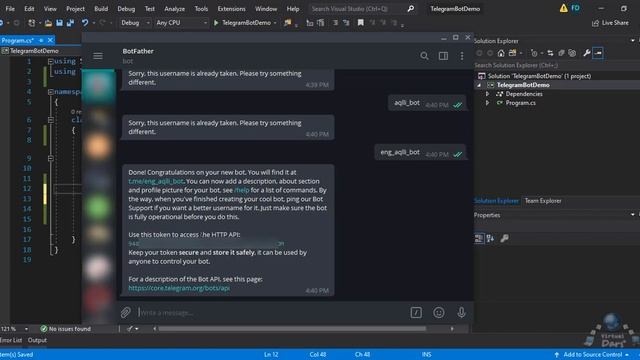The image size is (640, 360).
Task: Open BotFather chat three-dot options menu
Action: coord(462,56)
